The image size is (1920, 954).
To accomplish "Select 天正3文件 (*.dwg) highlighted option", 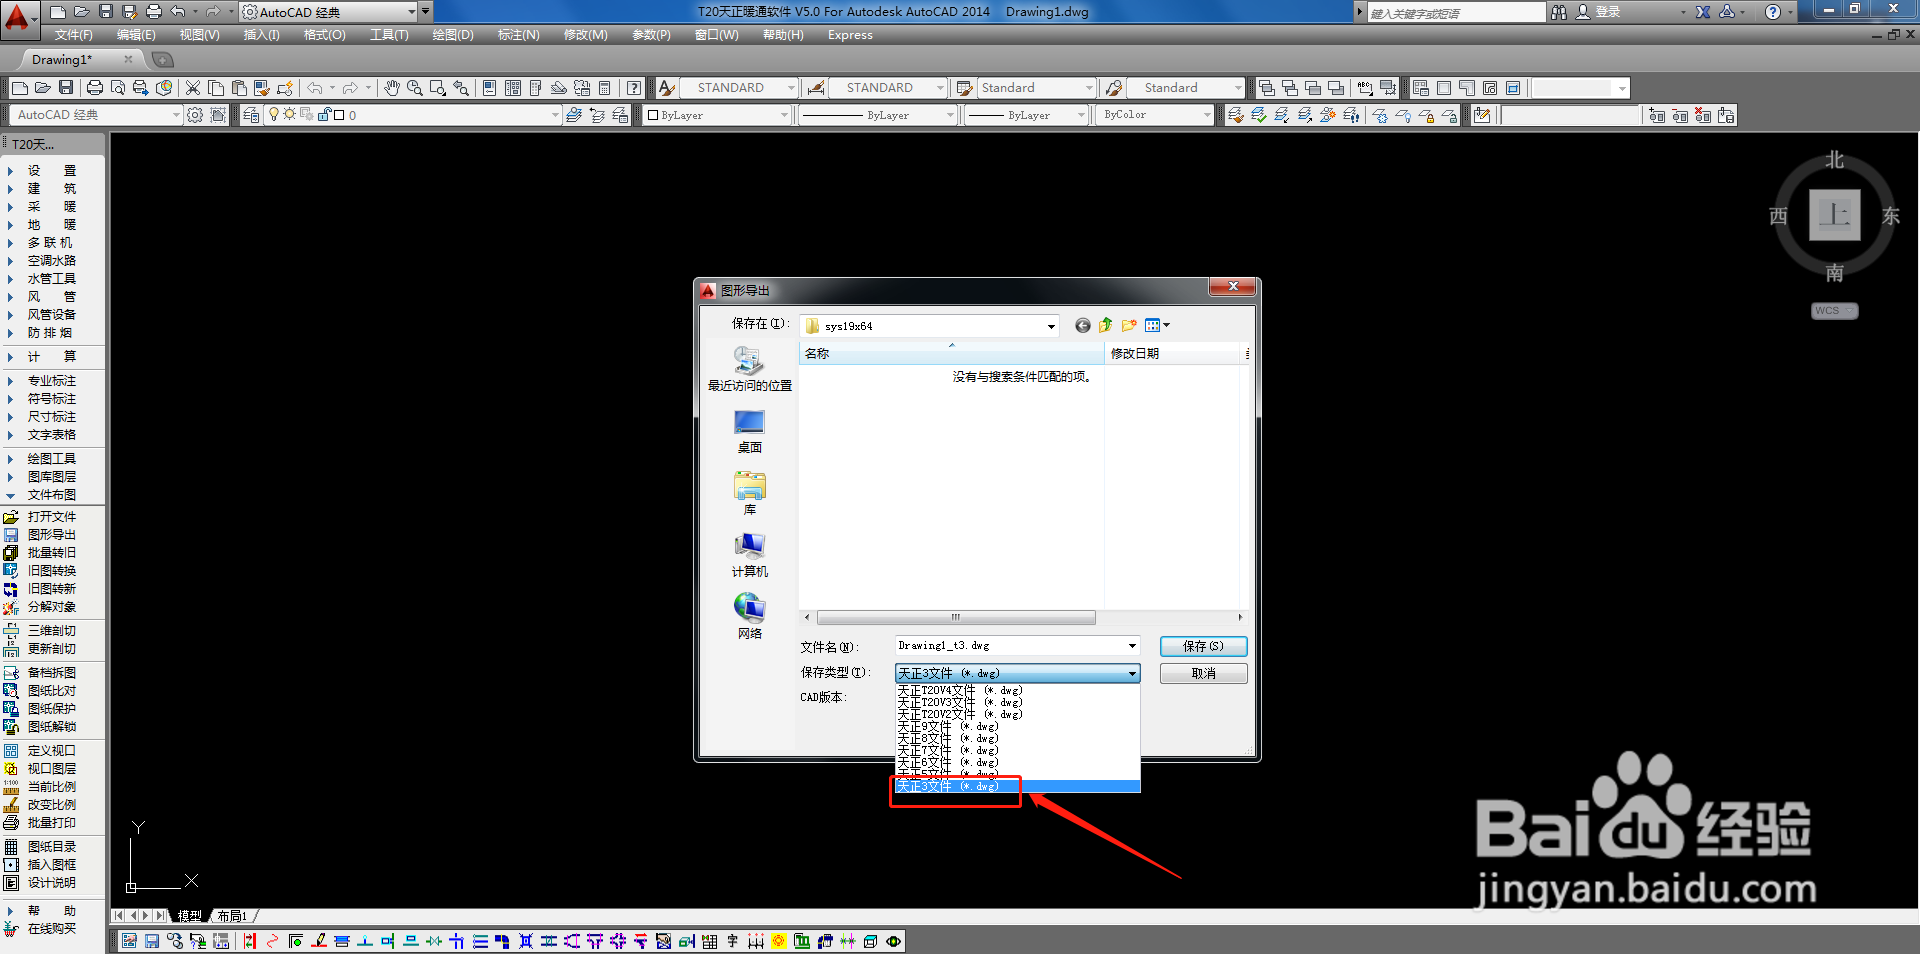I will point(1017,786).
